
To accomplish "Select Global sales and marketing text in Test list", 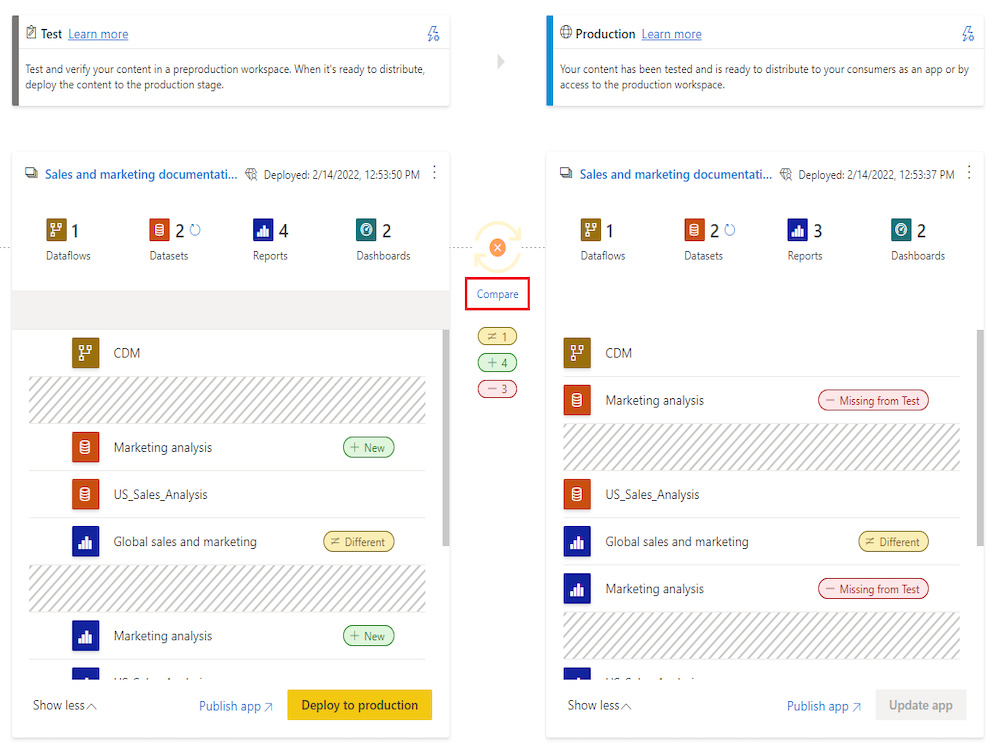I will coord(185,541).
